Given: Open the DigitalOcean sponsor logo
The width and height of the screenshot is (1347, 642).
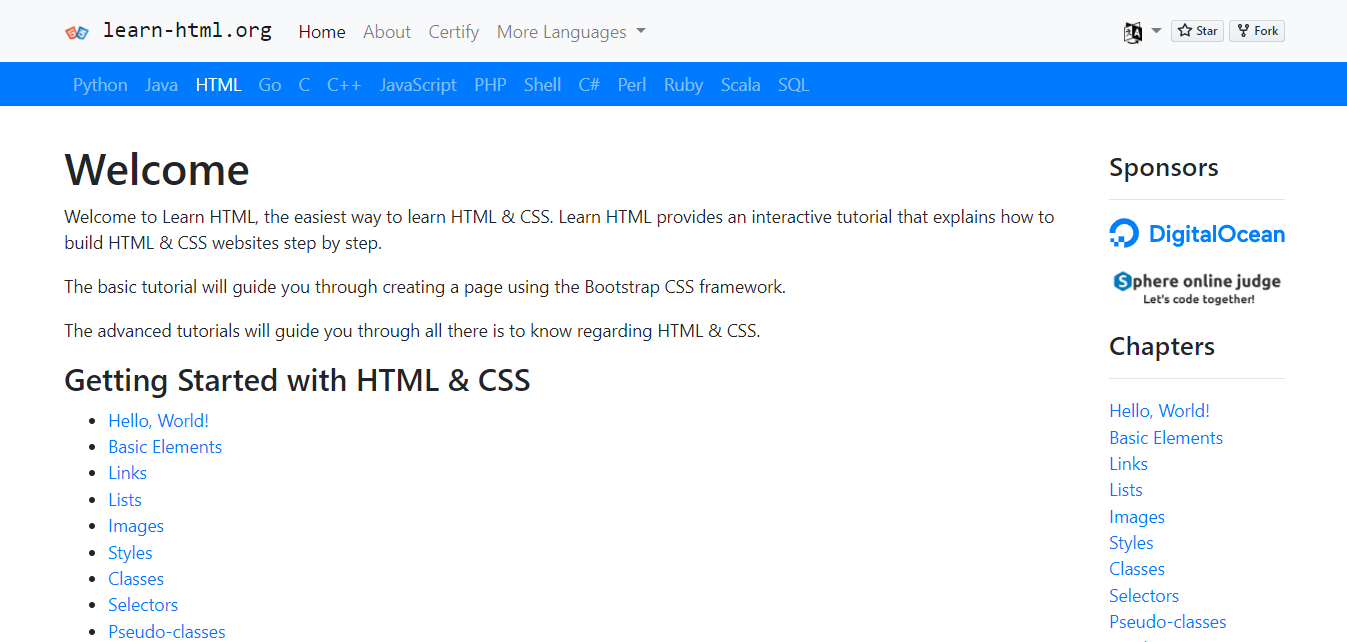Looking at the screenshot, I should click(1197, 234).
